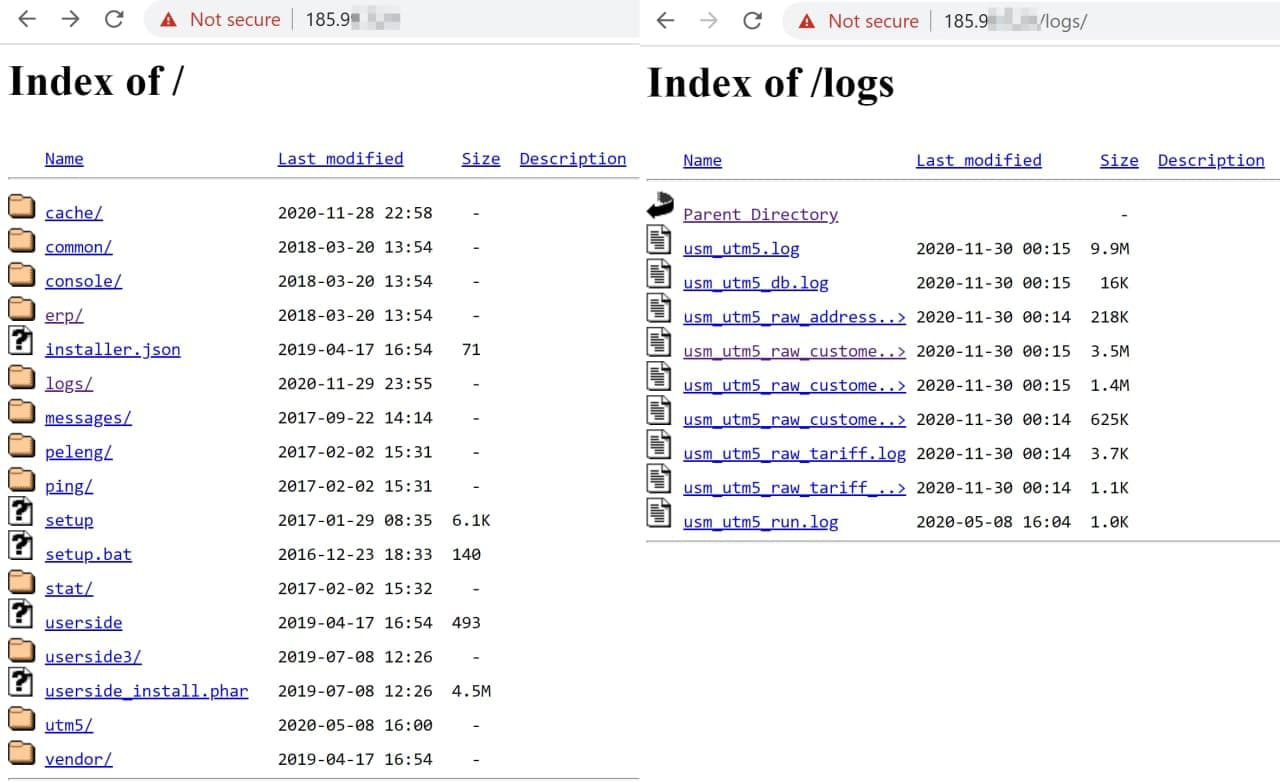Image resolution: width=1280 pixels, height=783 pixels.
Task: Click the file icon beside usm_utm5_run.log
Action: click(x=659, y=513)
